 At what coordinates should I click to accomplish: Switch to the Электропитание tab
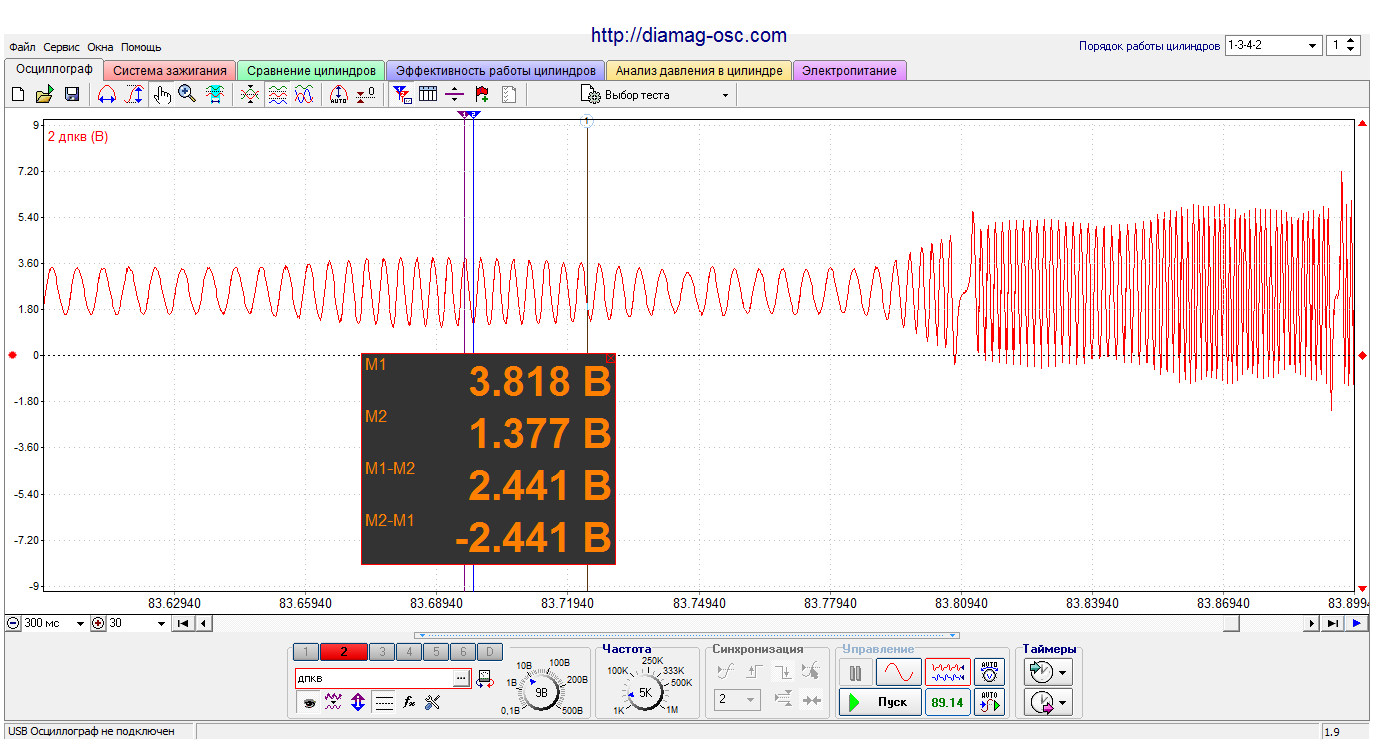849,71
